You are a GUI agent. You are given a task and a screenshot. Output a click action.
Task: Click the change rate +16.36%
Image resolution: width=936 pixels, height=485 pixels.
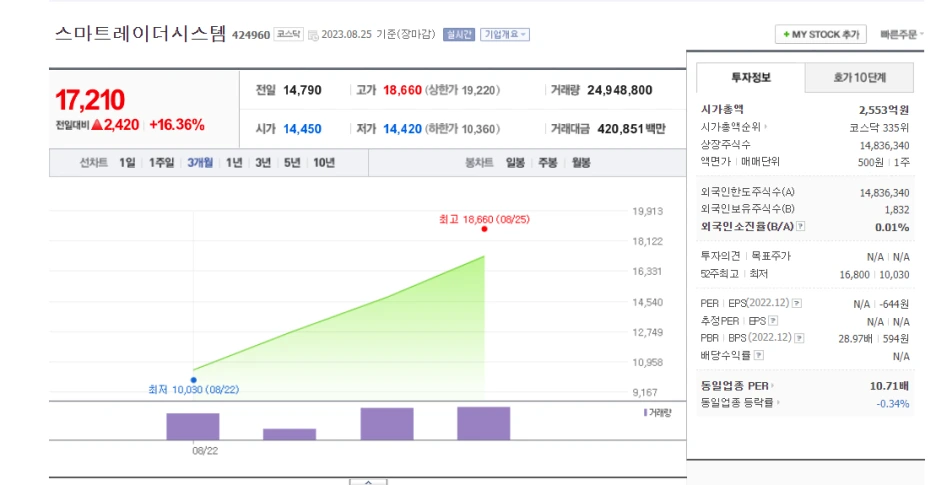pyautogui.click(x=177, y=125)
